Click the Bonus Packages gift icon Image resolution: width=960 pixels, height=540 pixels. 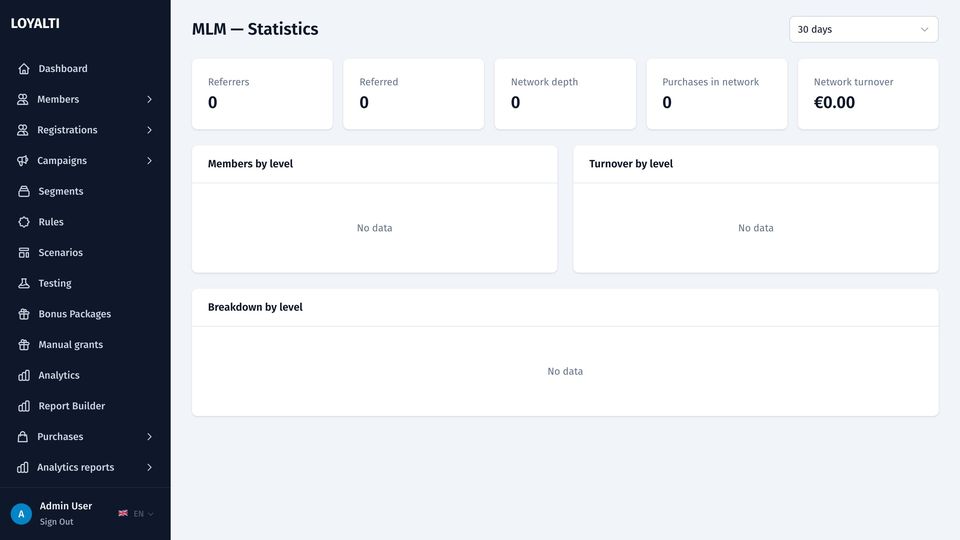(x=24, y=313)
